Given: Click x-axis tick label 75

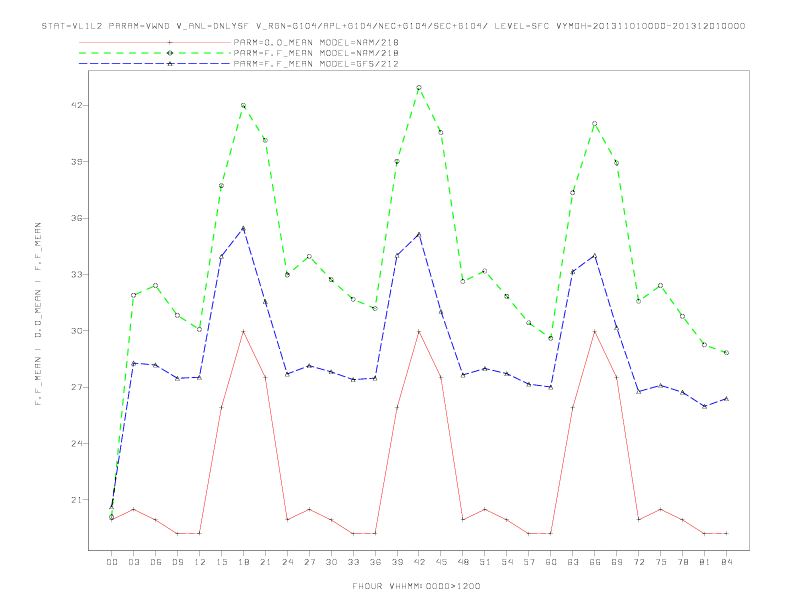Looking at the screenshot, I should point(661,562).
